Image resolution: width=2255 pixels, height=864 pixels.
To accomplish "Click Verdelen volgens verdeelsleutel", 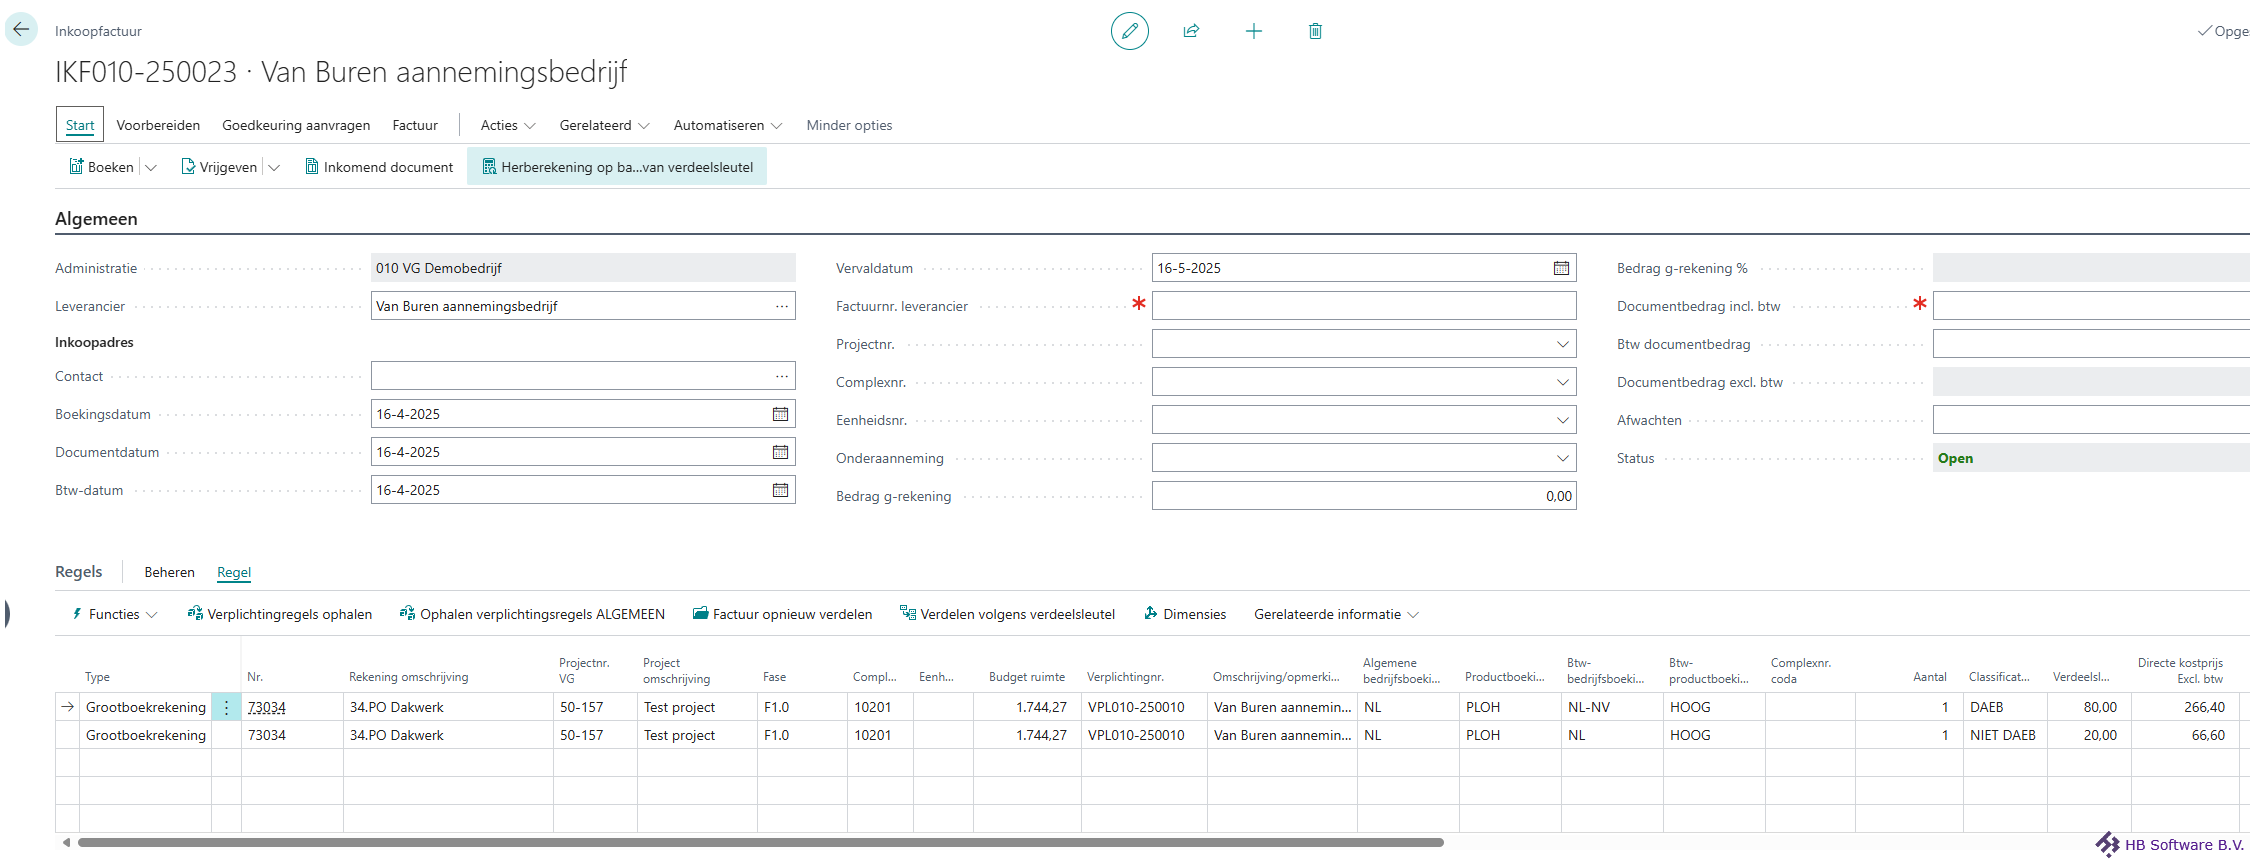I will point(1007,614).
